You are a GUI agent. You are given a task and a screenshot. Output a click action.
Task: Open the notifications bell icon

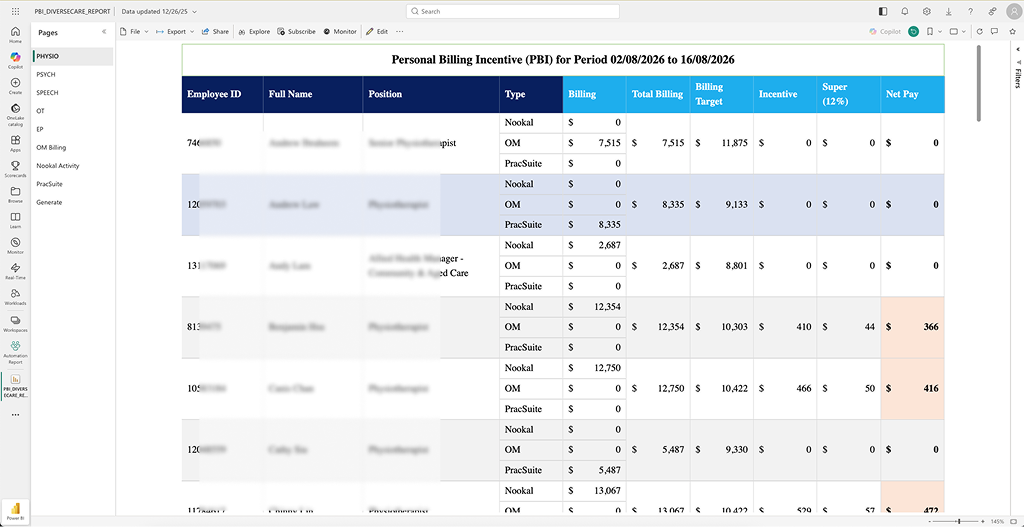(x=904, y=11)
